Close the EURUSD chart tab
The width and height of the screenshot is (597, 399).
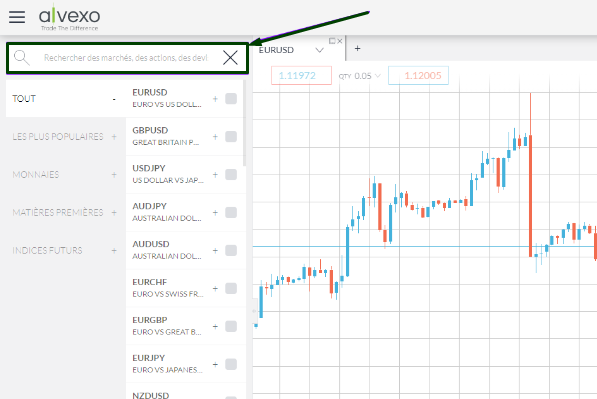[x=340, y=41]
